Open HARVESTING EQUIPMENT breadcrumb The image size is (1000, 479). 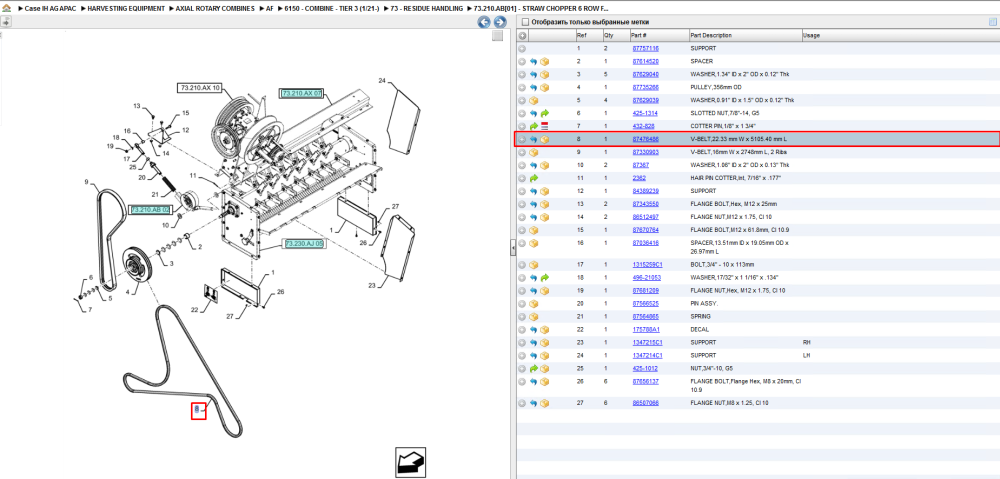pyautogui.click(x=126, y=9)
